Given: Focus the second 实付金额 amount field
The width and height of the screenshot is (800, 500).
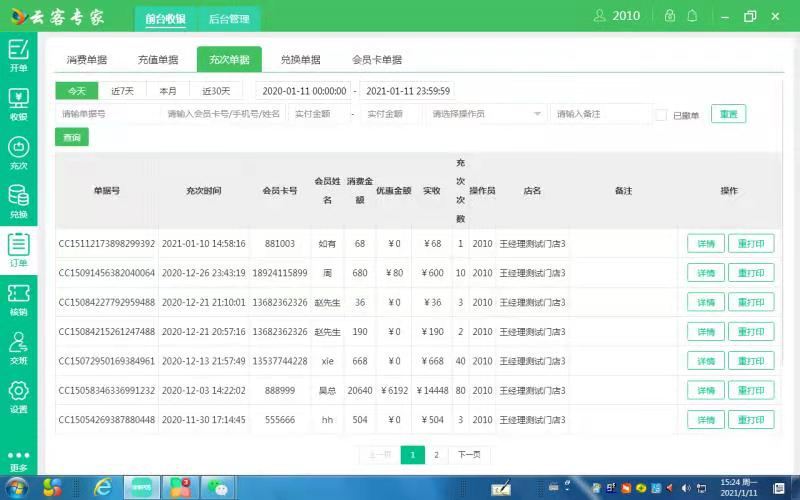Looking at the screenshot, I should [391, 114].
